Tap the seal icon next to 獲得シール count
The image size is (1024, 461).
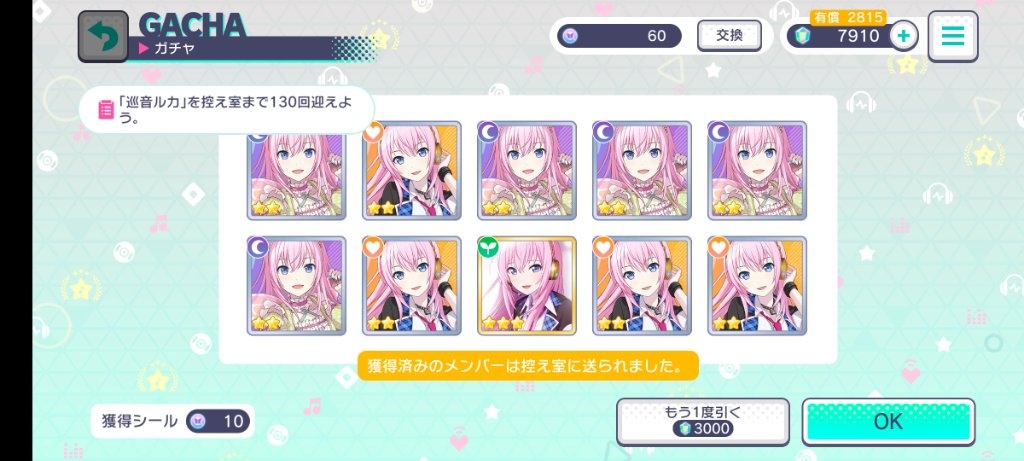click(x=200, y=421)
